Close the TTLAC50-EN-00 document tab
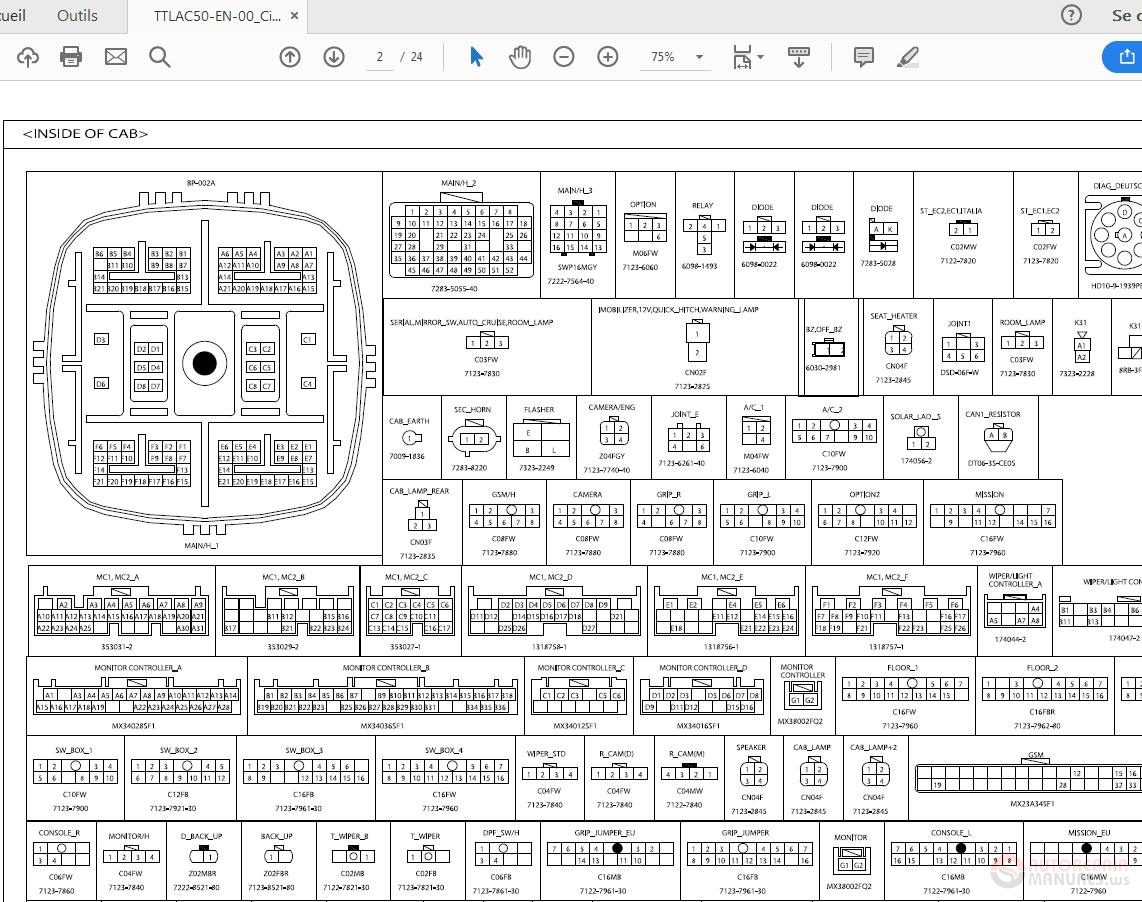The image size is (1142, 902). point(294,15)
